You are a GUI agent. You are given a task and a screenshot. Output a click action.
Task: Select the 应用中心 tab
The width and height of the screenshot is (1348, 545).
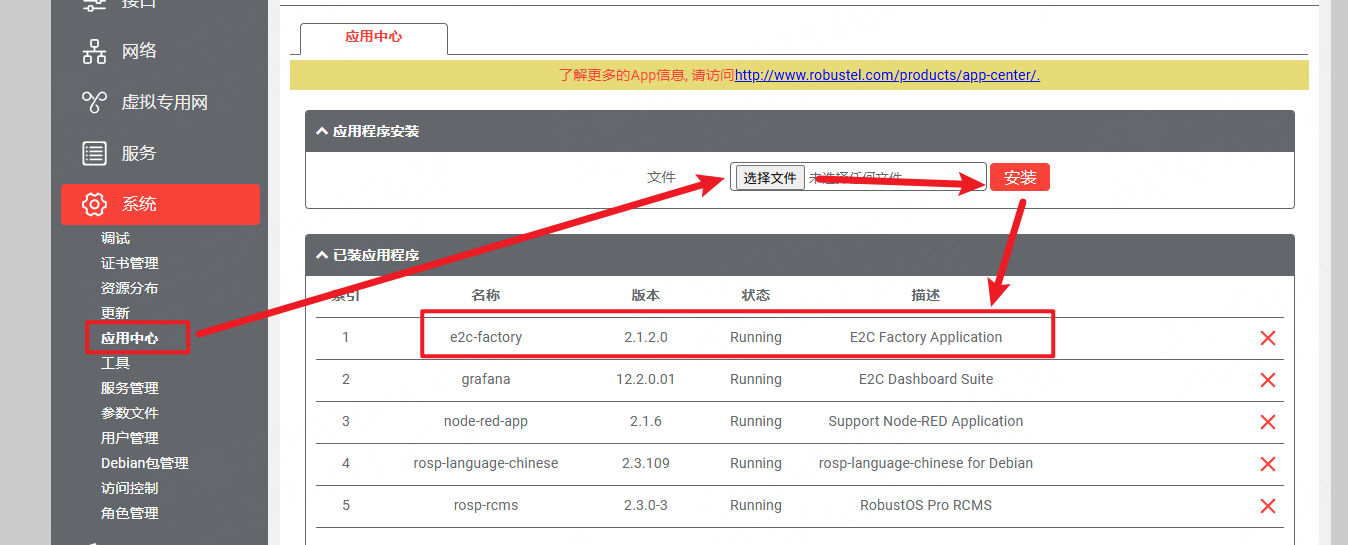click(x=373, y=37)
